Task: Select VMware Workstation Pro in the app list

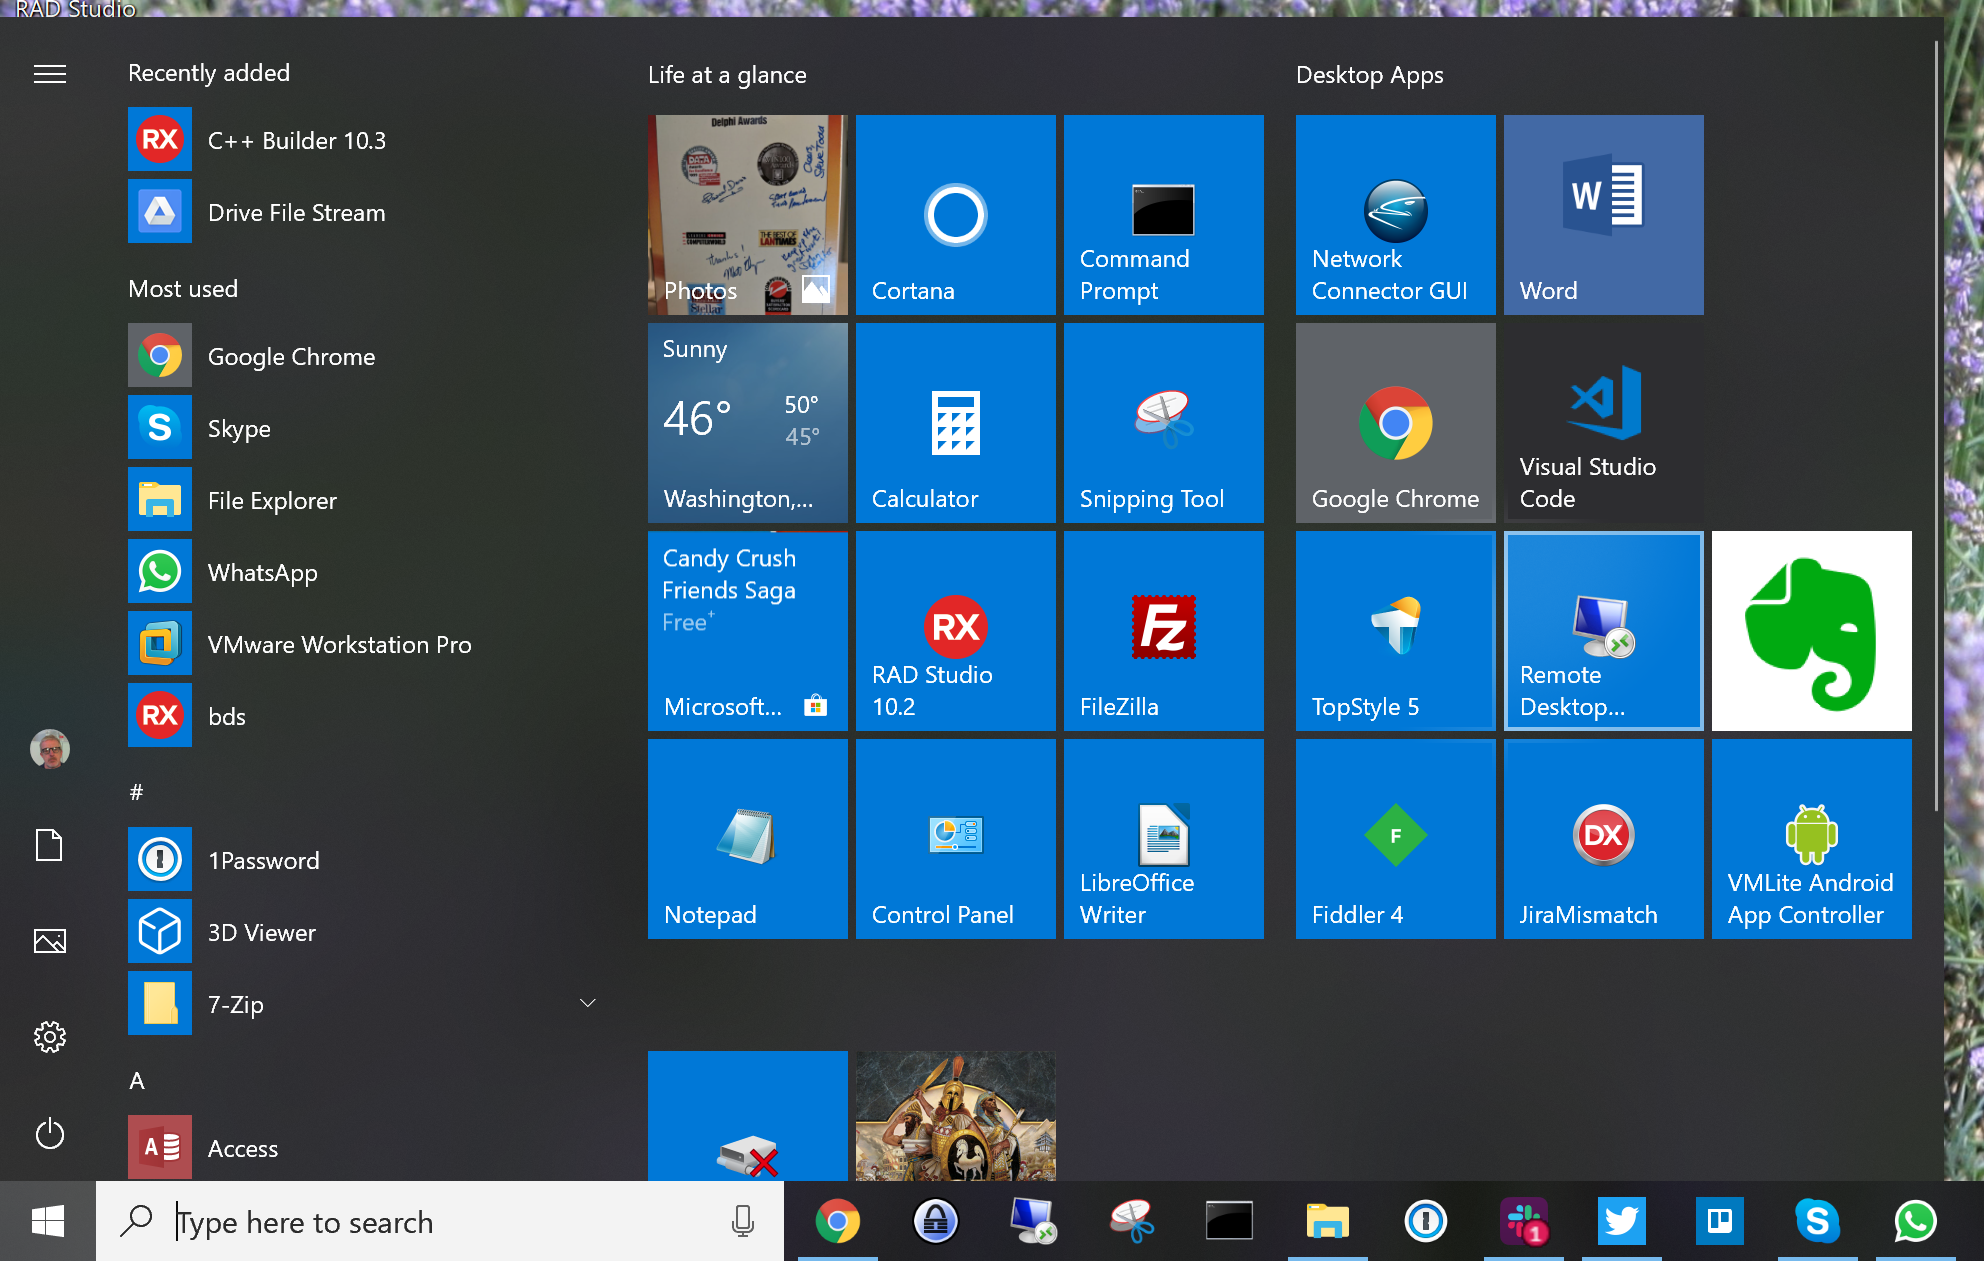Action: pos(339,644)
